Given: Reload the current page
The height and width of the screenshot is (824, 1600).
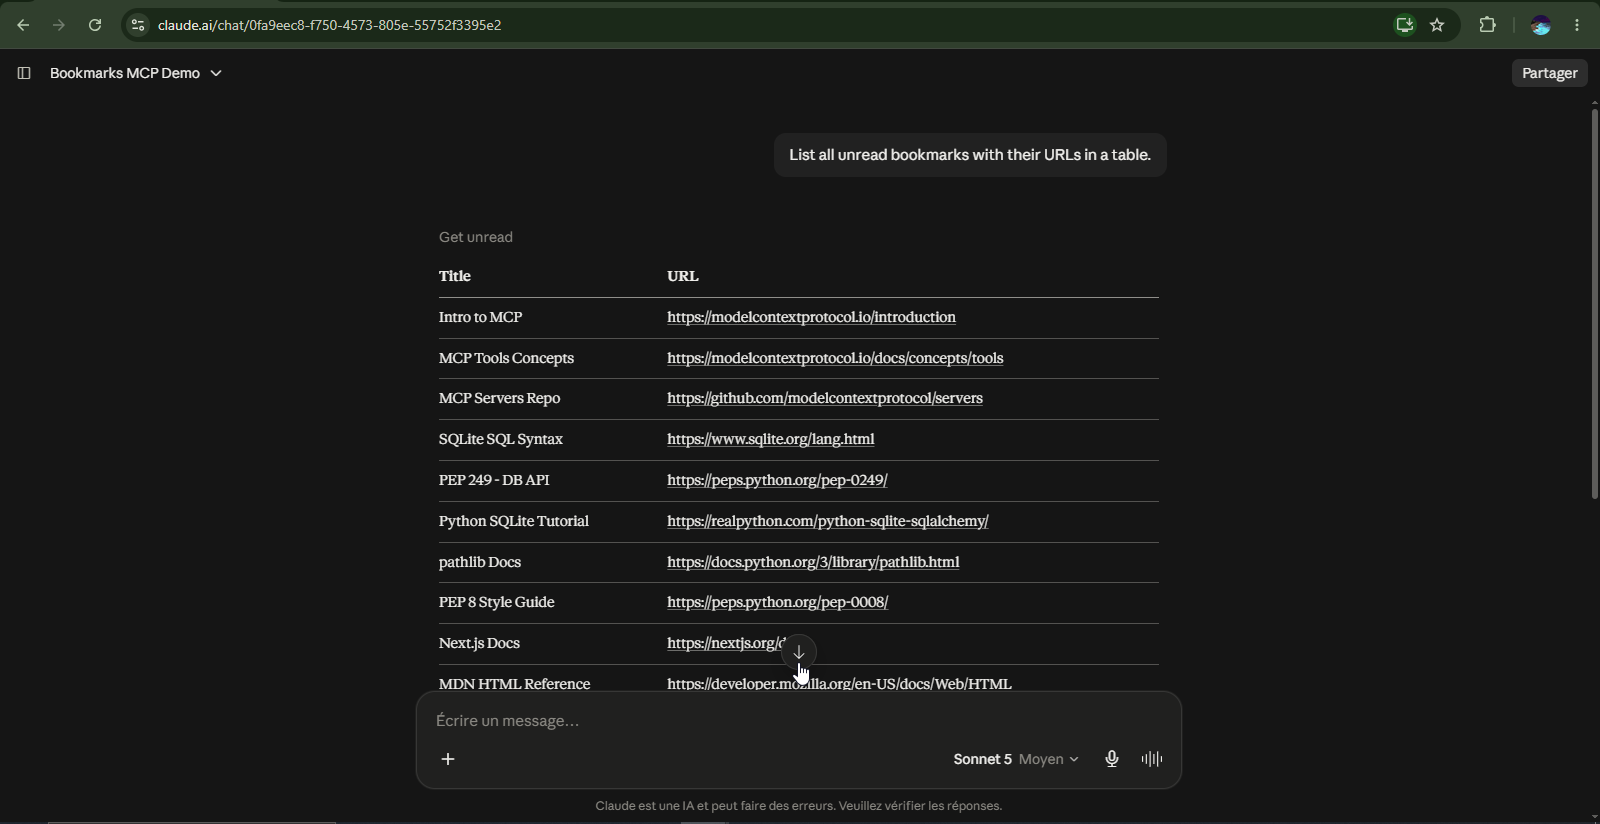Looking at the screenshot, I should (95, 25).
